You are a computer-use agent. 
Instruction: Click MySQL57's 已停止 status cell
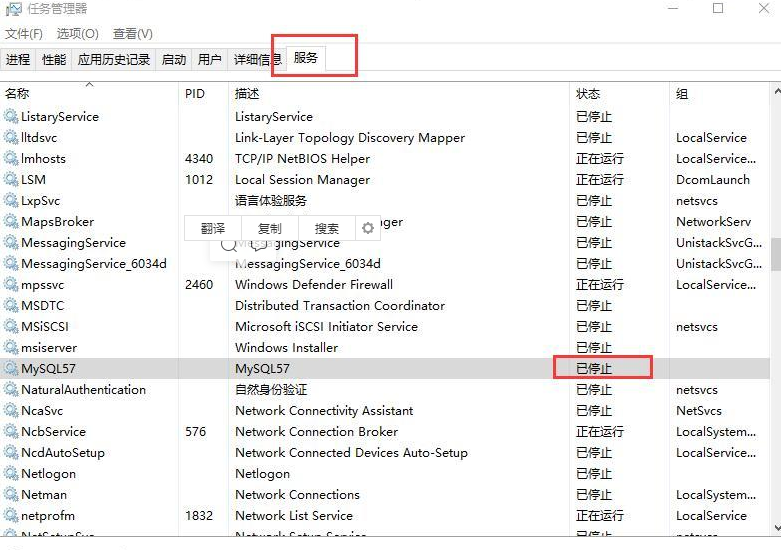click(594, 369)
